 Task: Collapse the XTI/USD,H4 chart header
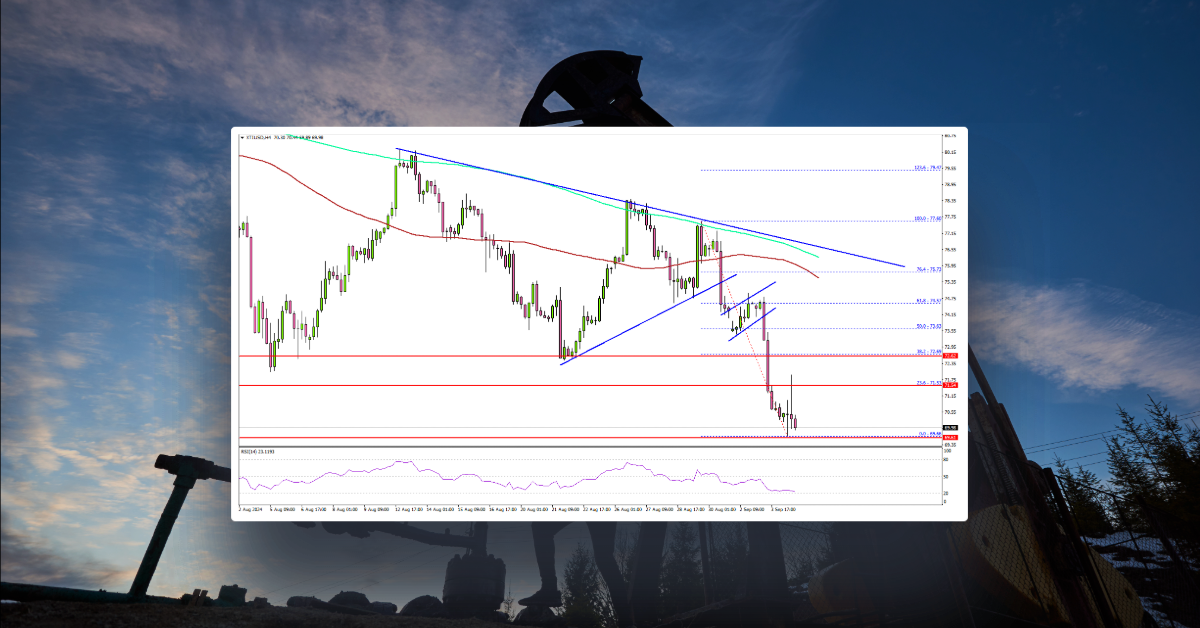[243, 137]
